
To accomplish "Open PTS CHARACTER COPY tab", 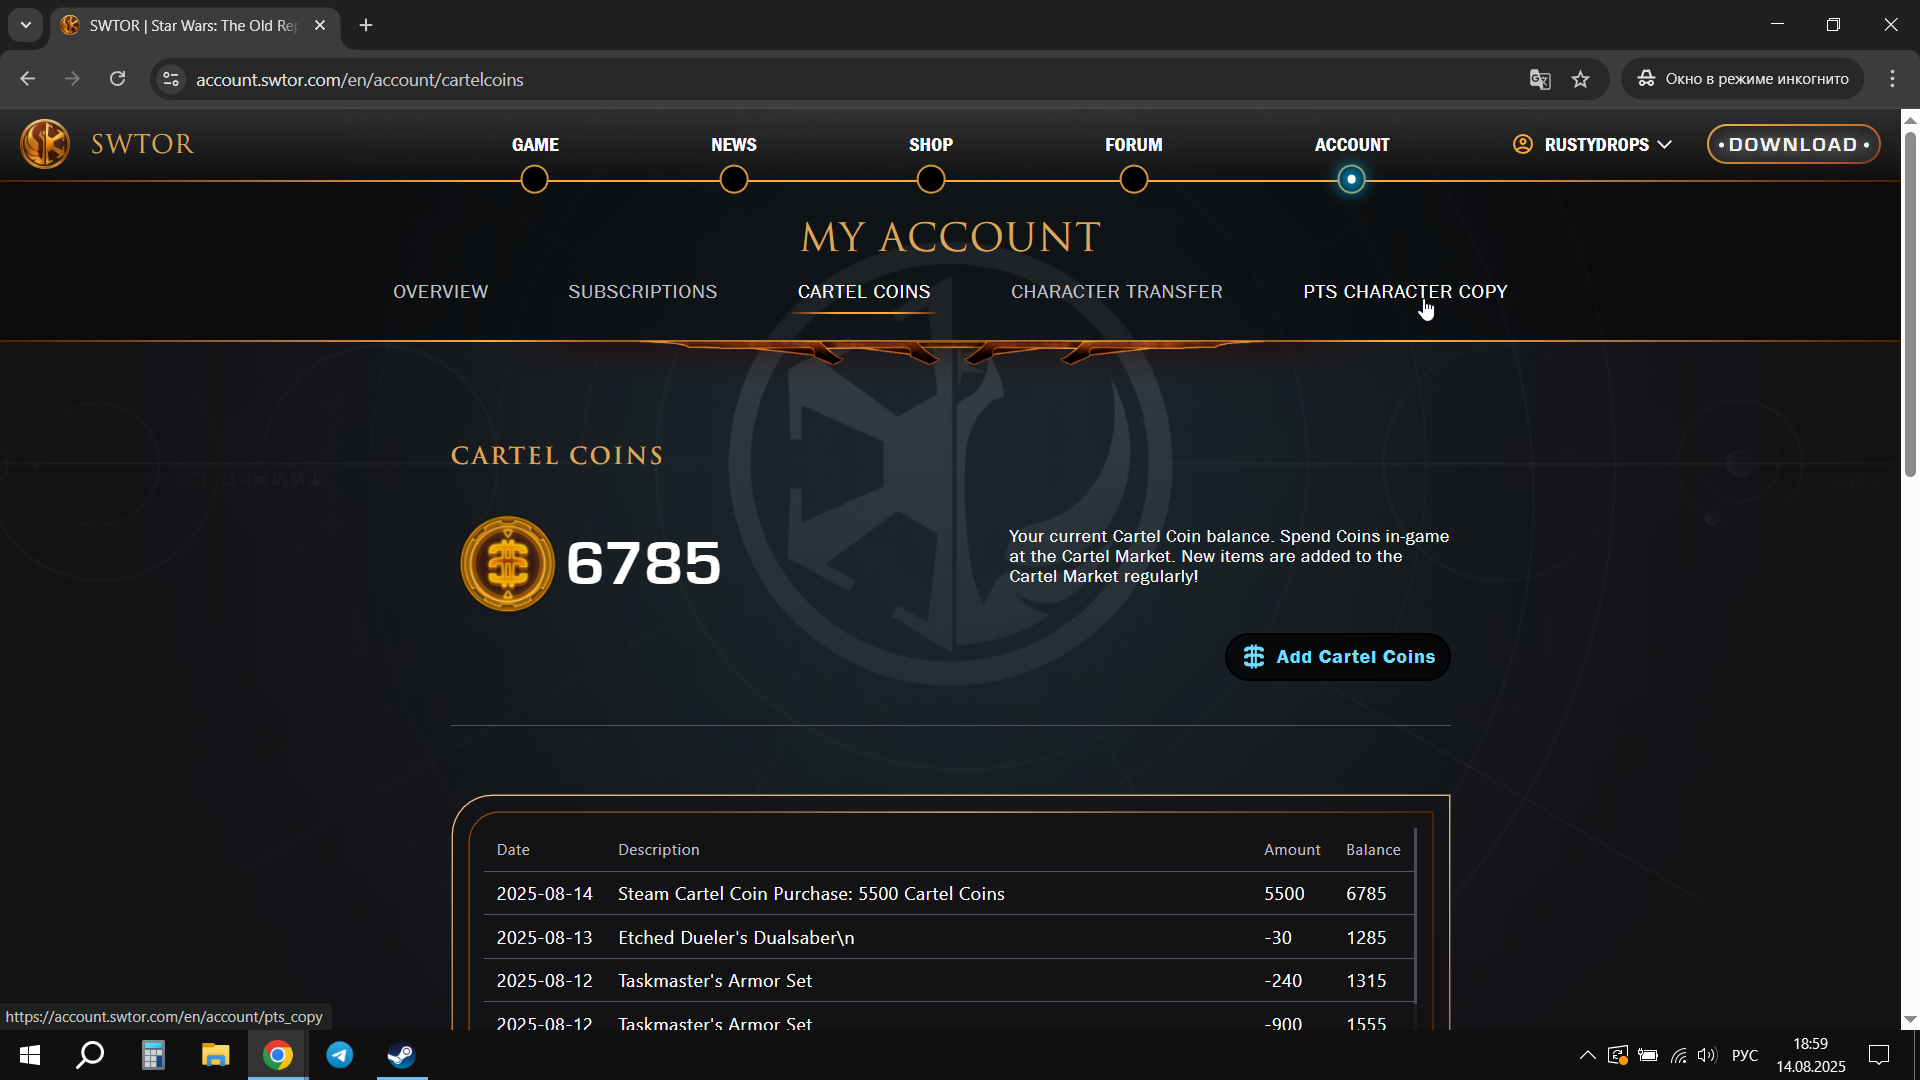I will 1405,292.
